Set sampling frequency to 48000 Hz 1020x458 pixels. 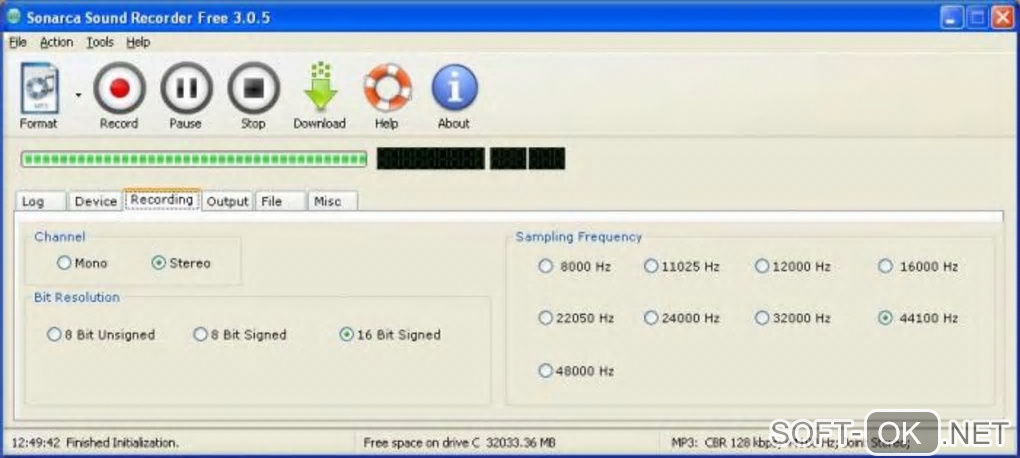point(576,371)
